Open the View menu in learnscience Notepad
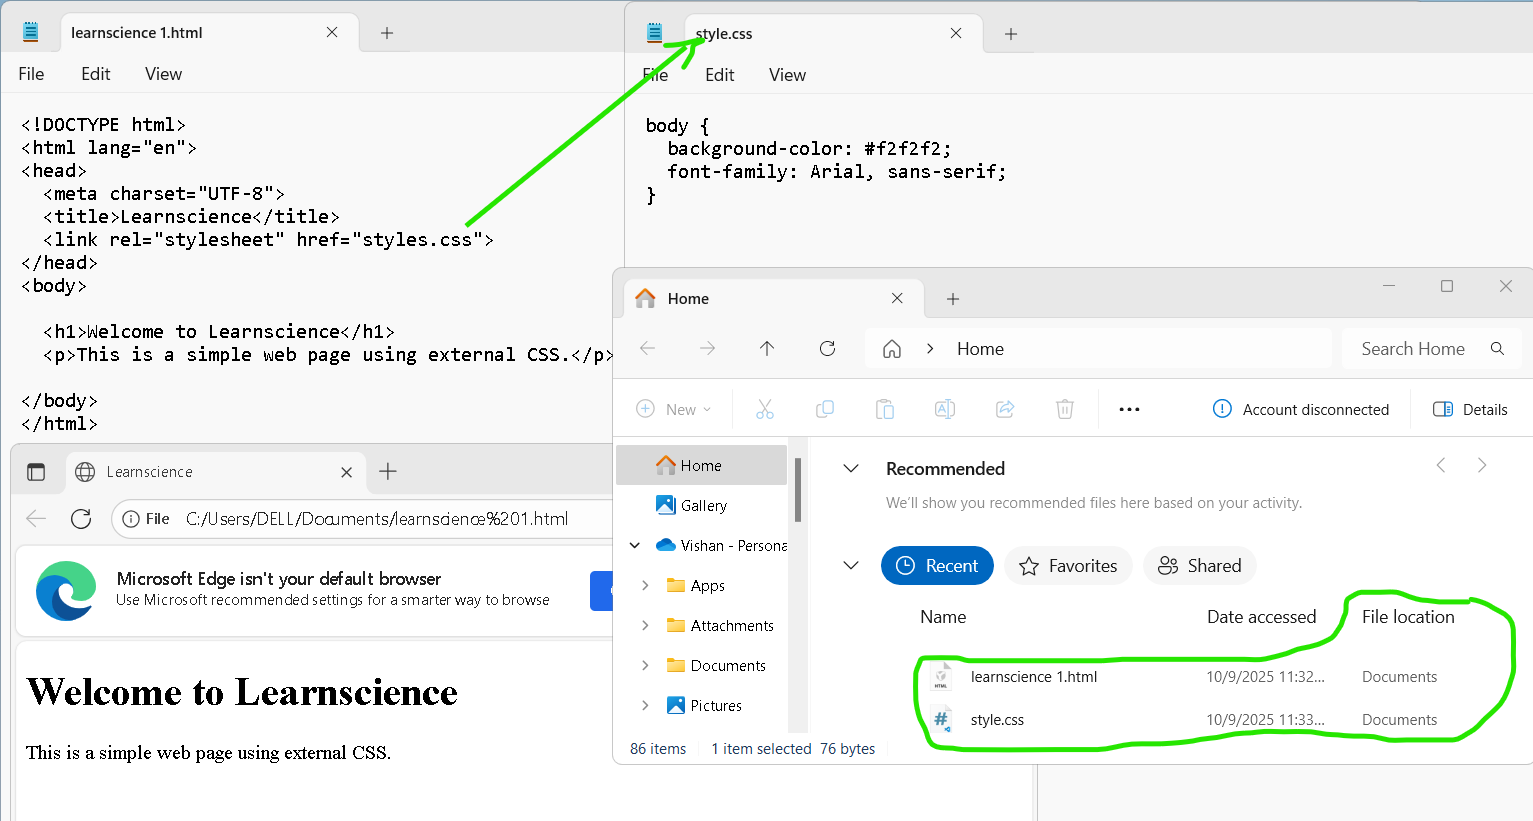1533x821 pixels. [163, 74]
